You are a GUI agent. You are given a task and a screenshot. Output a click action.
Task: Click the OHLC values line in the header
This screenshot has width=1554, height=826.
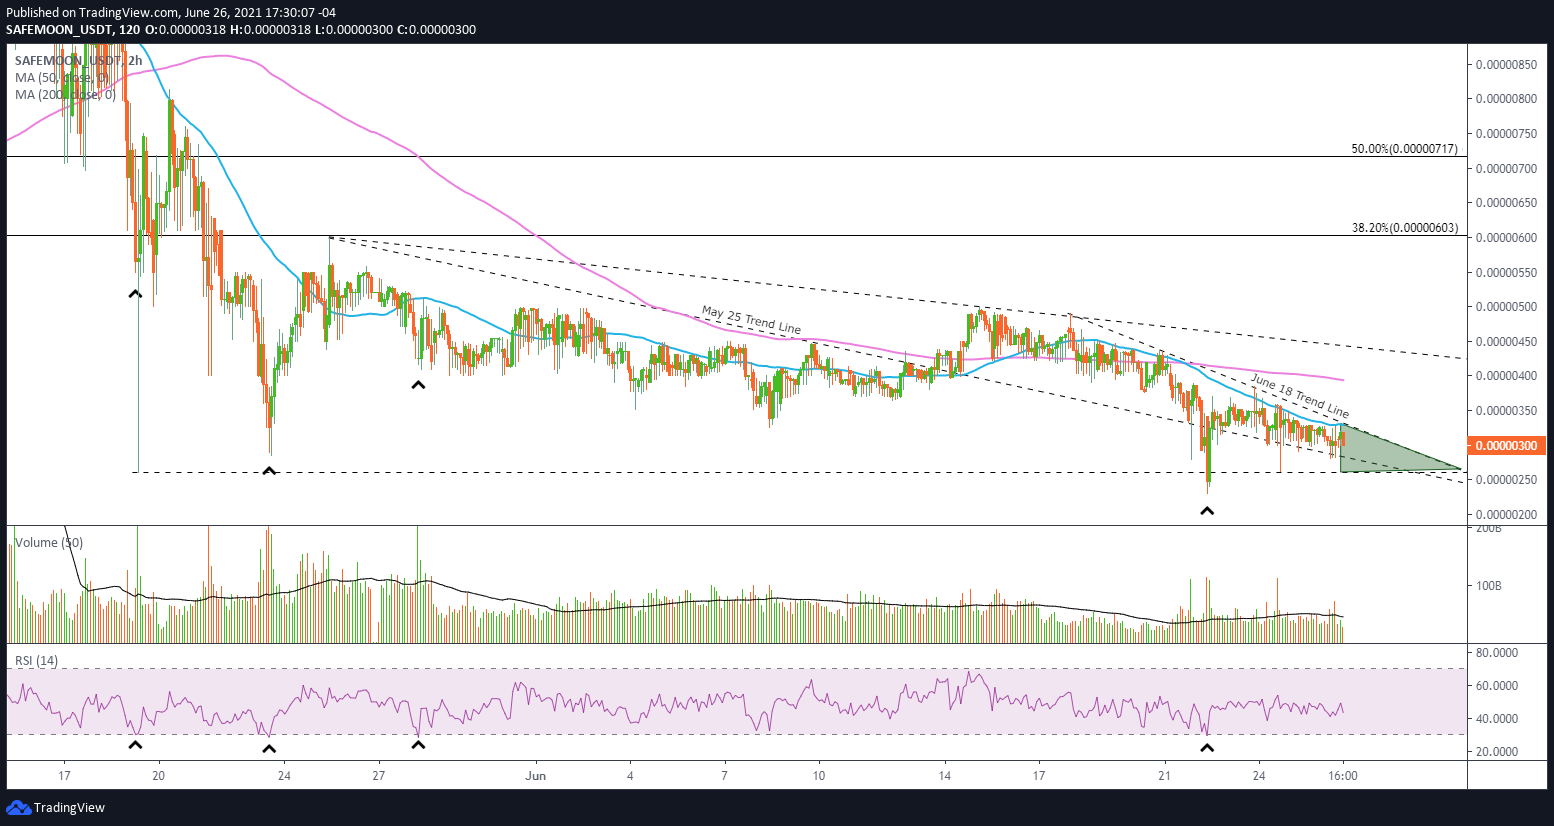(241, 30)
